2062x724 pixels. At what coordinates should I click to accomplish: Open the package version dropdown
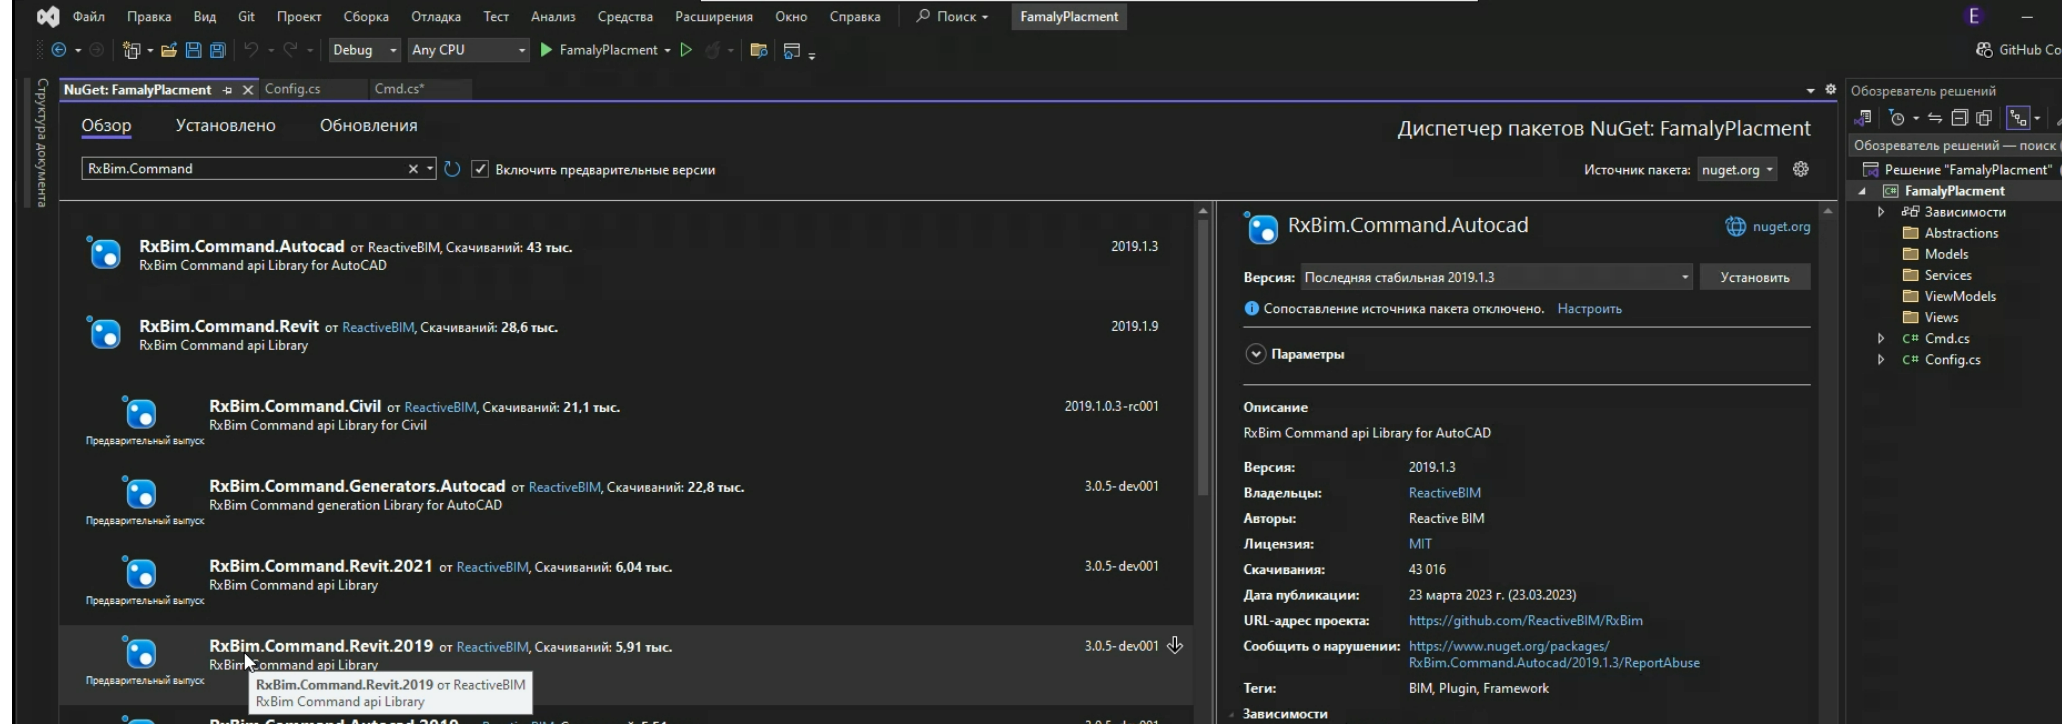(1495, 277)
